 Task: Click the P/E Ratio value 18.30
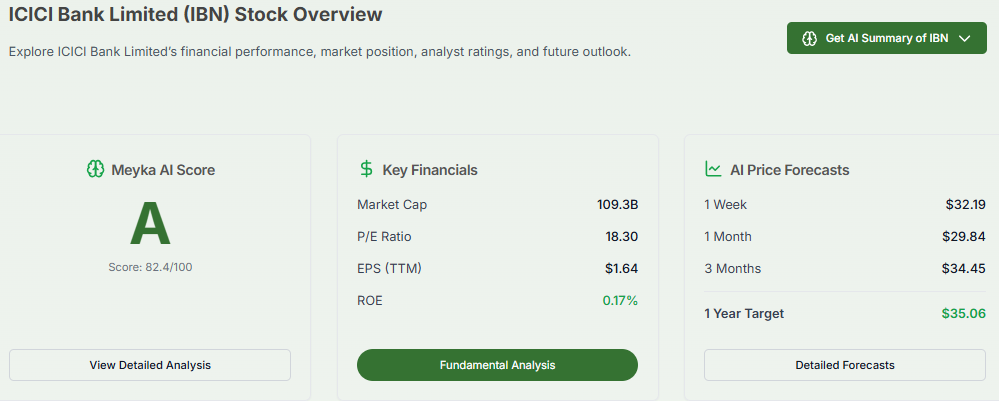(x=620, y=237)
